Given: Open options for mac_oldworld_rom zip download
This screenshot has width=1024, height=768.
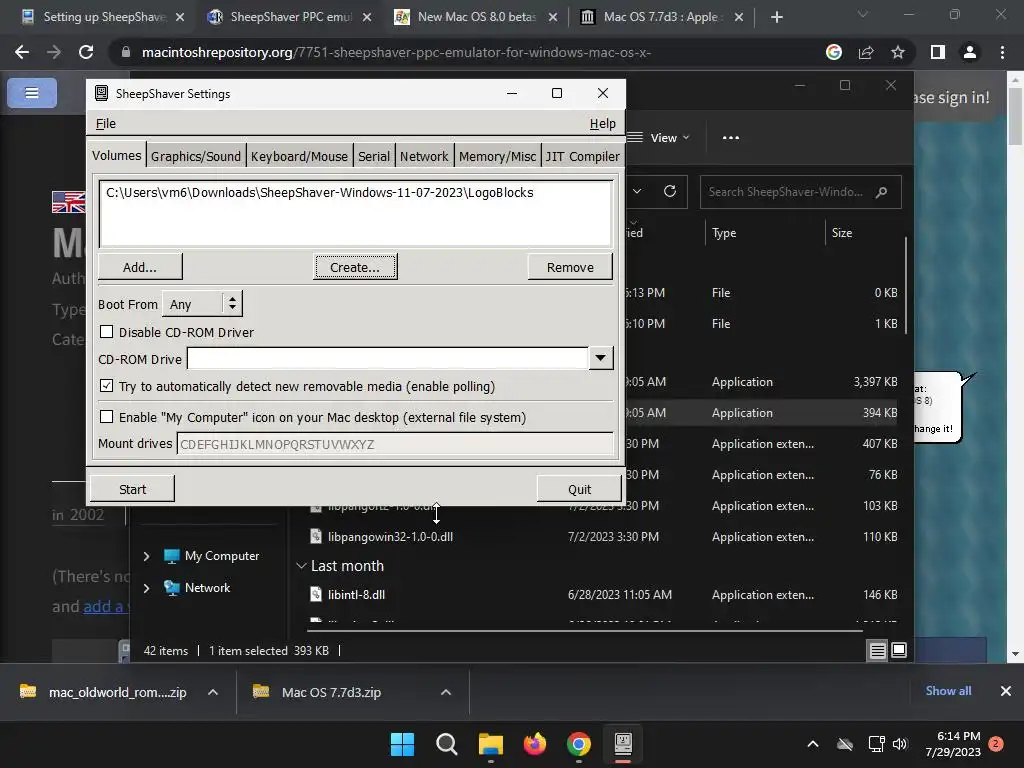Looking at the screenshot, I should point(213,692).
